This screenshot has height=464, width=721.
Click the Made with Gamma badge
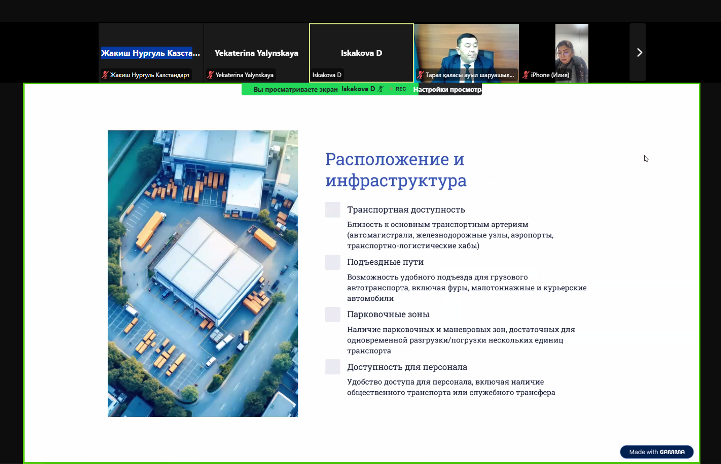657,452
